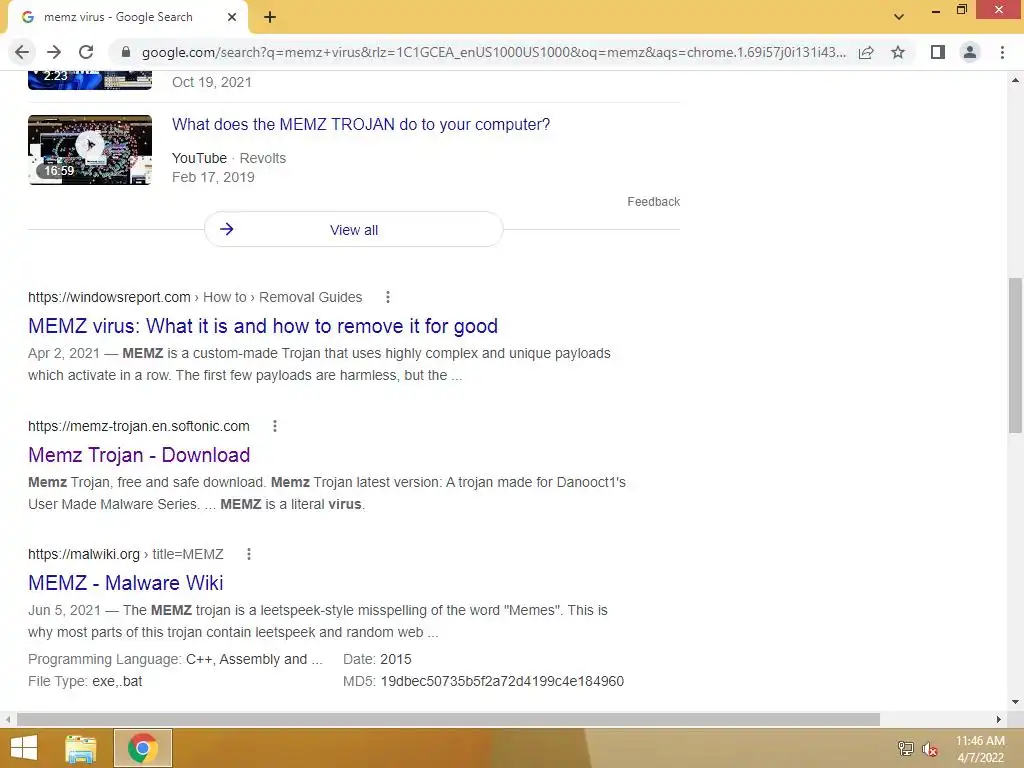1024x768 pixels.
Task: Click 'Date: 2015' text
Action: pos(377,659)
